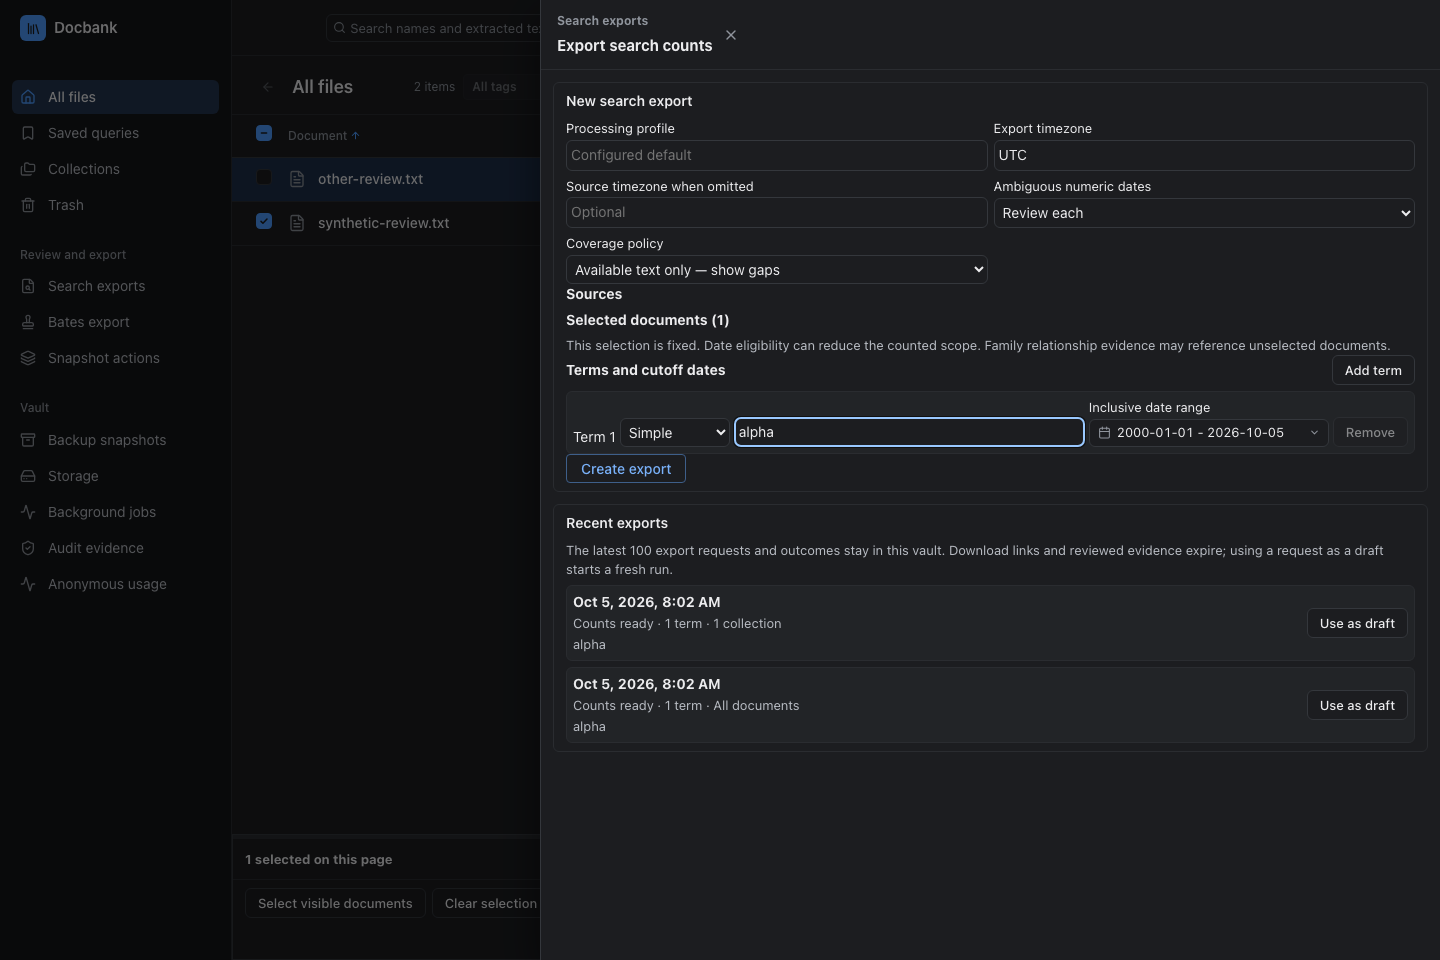This screenshot has width=1440, height=960.
Task: Click Remove for Term 1
Action: pos(1370,433)
